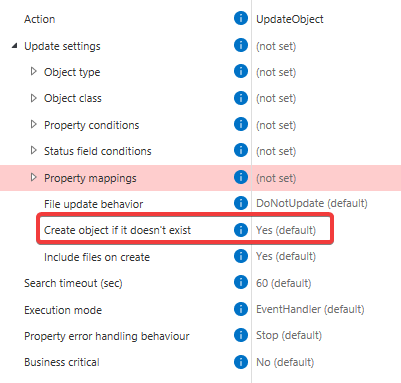This screenshot has width=401, height=383.
Task: Show info for Update settings
Action: (x=241, y=45)
